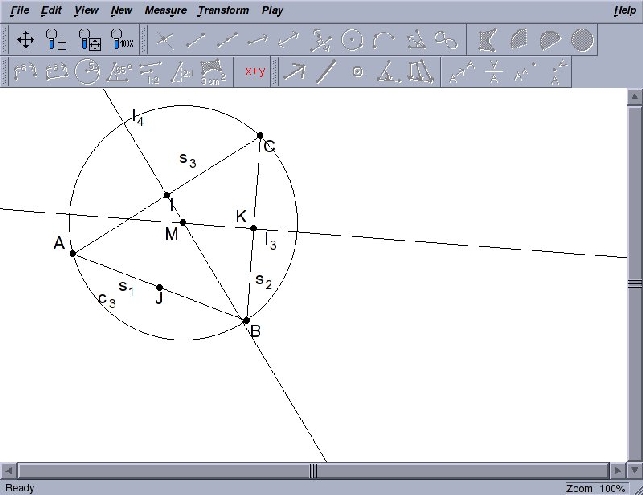This screenshot has height=495, width=643.
Task: Reset zoom with the 100% magnifier icon
Action: [x=122, y=40]
